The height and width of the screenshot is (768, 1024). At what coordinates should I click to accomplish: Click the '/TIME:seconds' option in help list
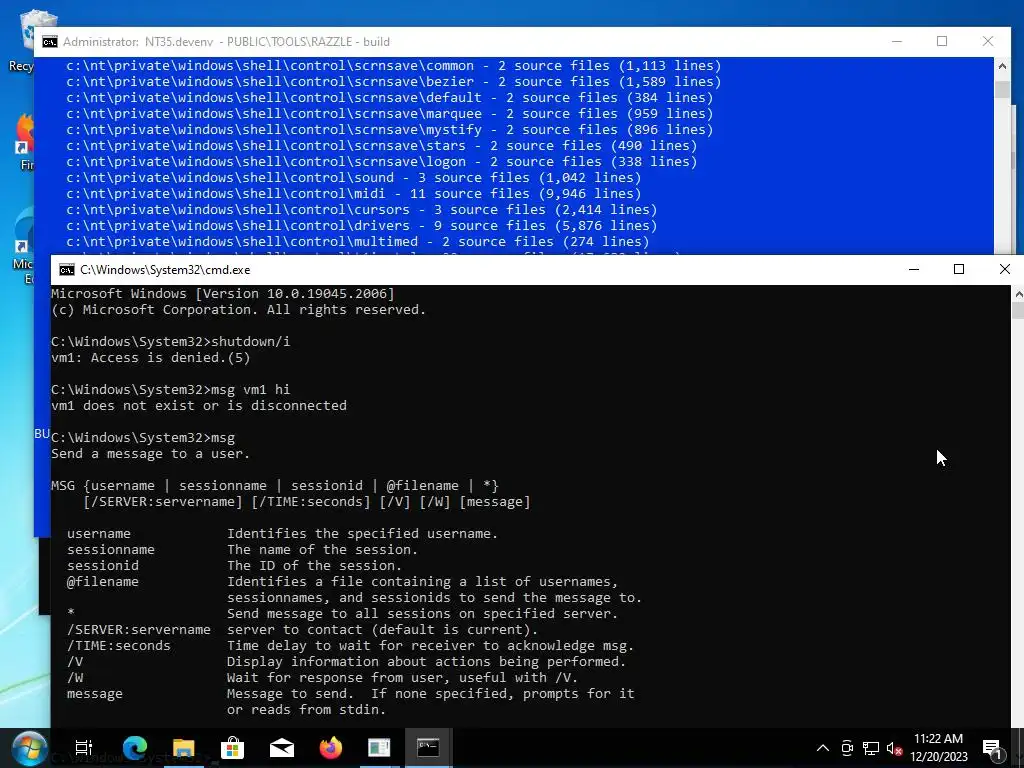[119, 646]
